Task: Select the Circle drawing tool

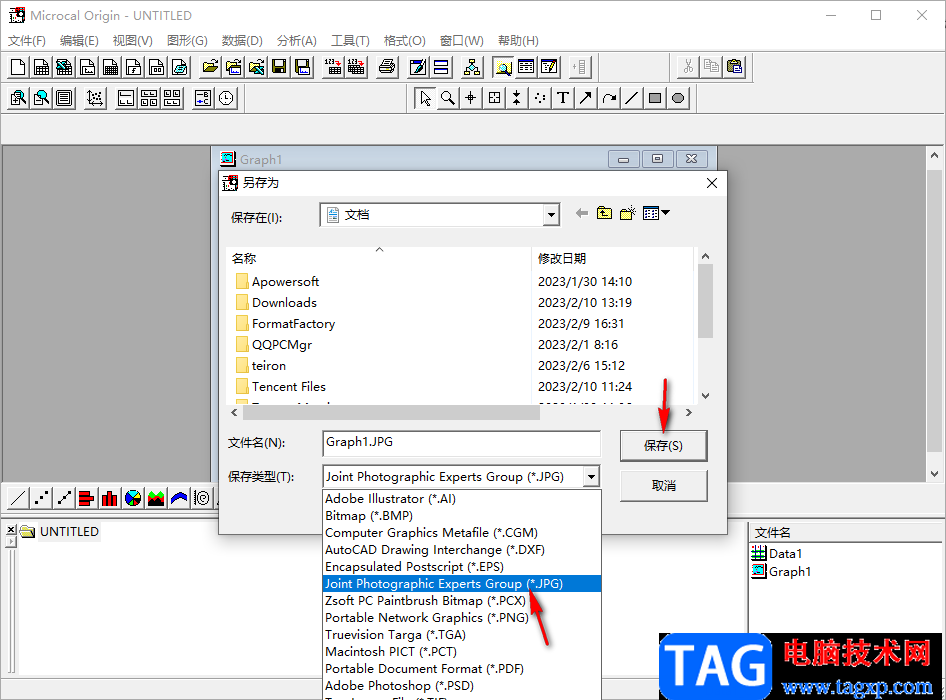Action: [x=678, y=98]
